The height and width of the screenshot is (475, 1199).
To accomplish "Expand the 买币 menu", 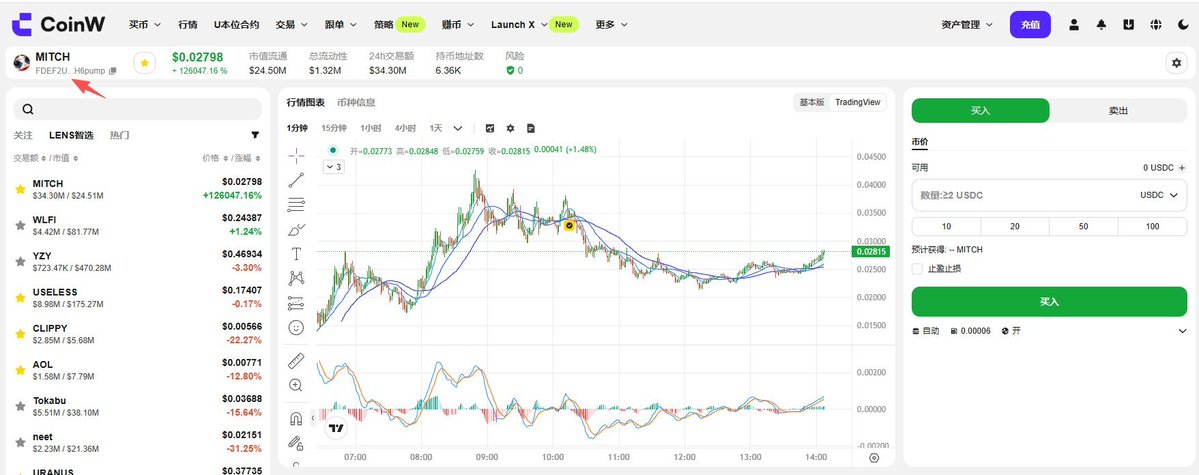I will coord(145,24).
